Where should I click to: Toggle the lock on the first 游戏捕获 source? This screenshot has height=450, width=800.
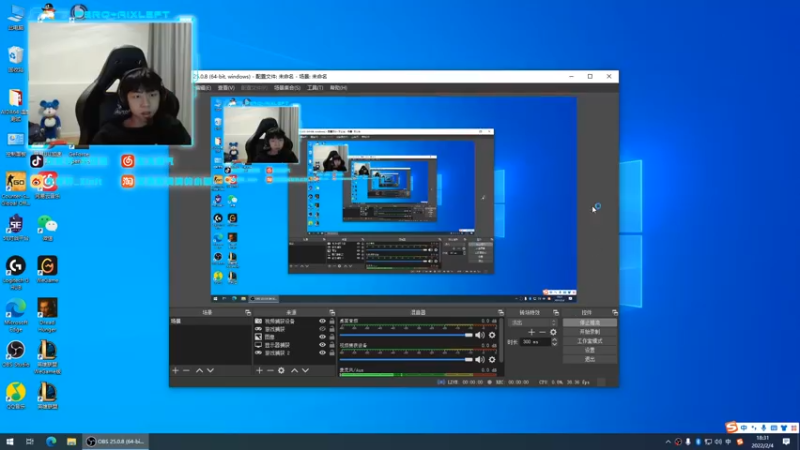point(332,329)
